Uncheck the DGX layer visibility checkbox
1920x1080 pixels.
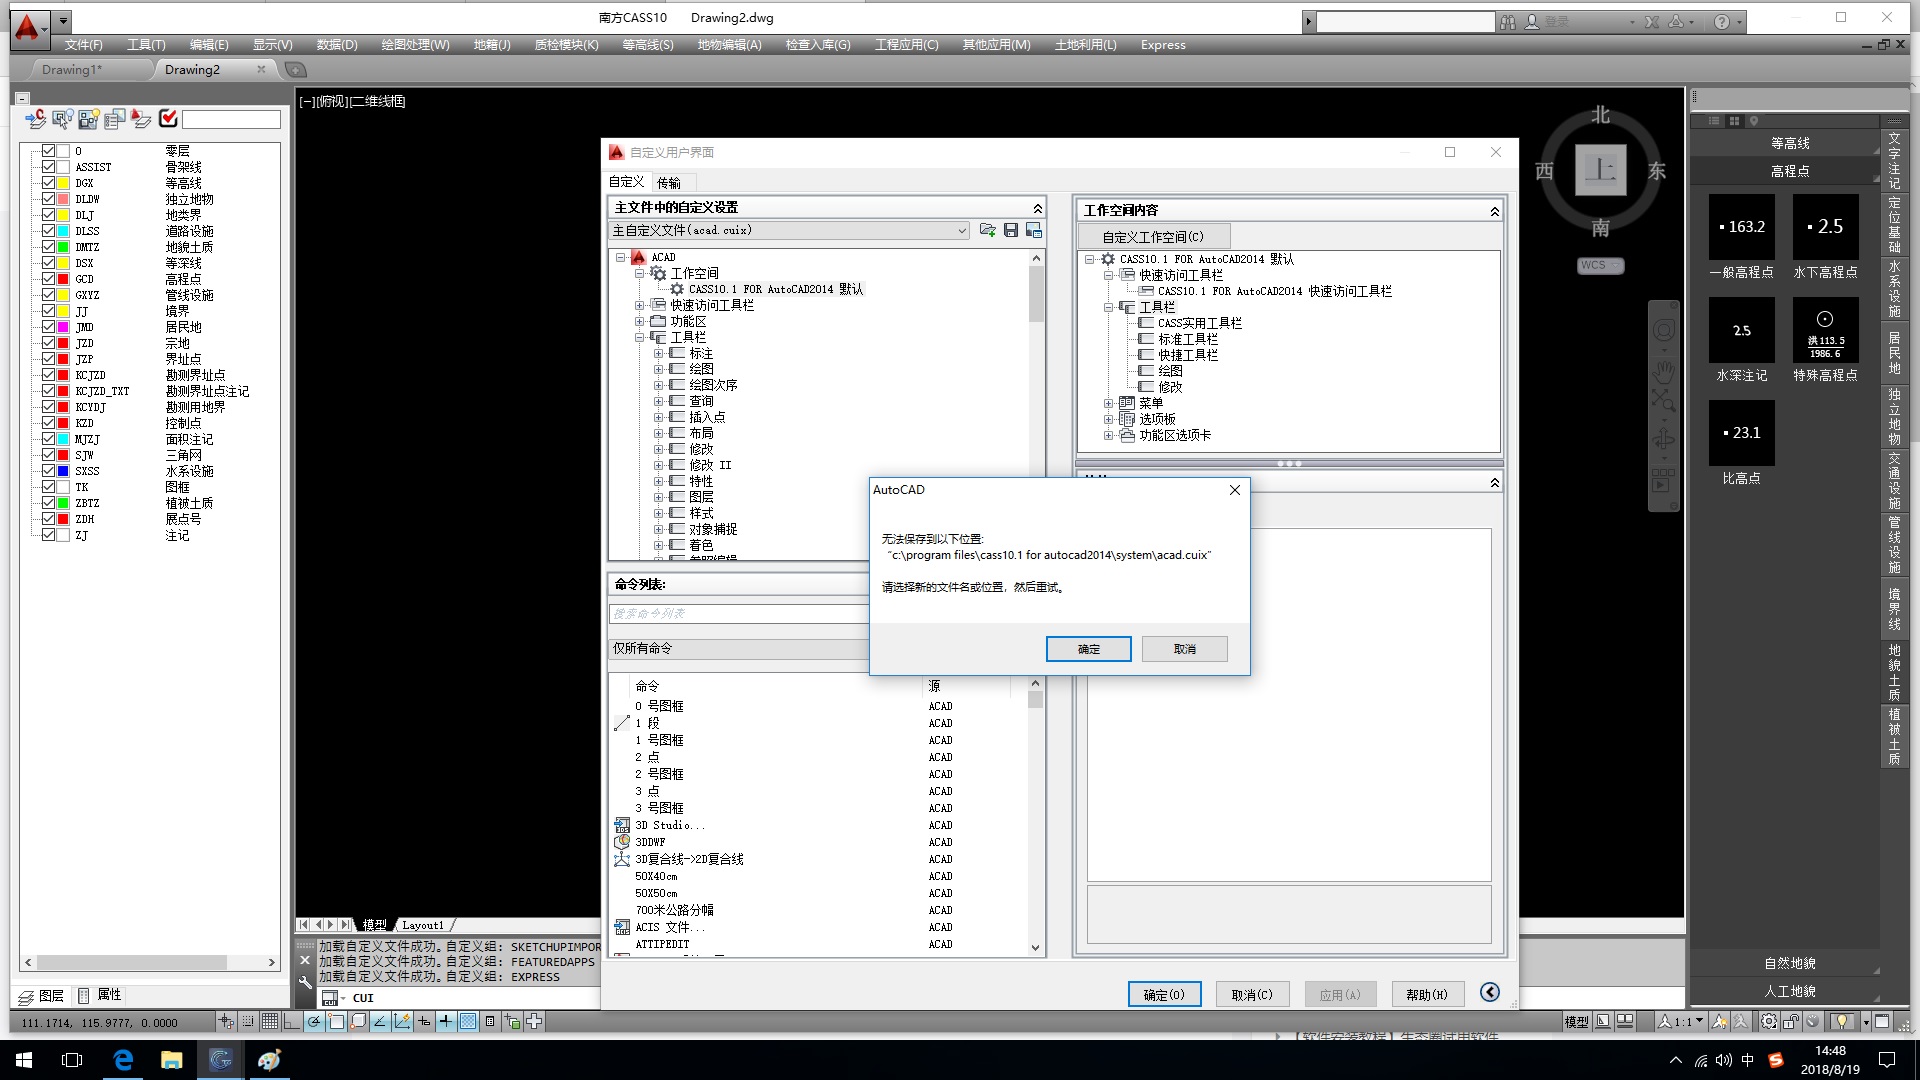tap(48, 183)
